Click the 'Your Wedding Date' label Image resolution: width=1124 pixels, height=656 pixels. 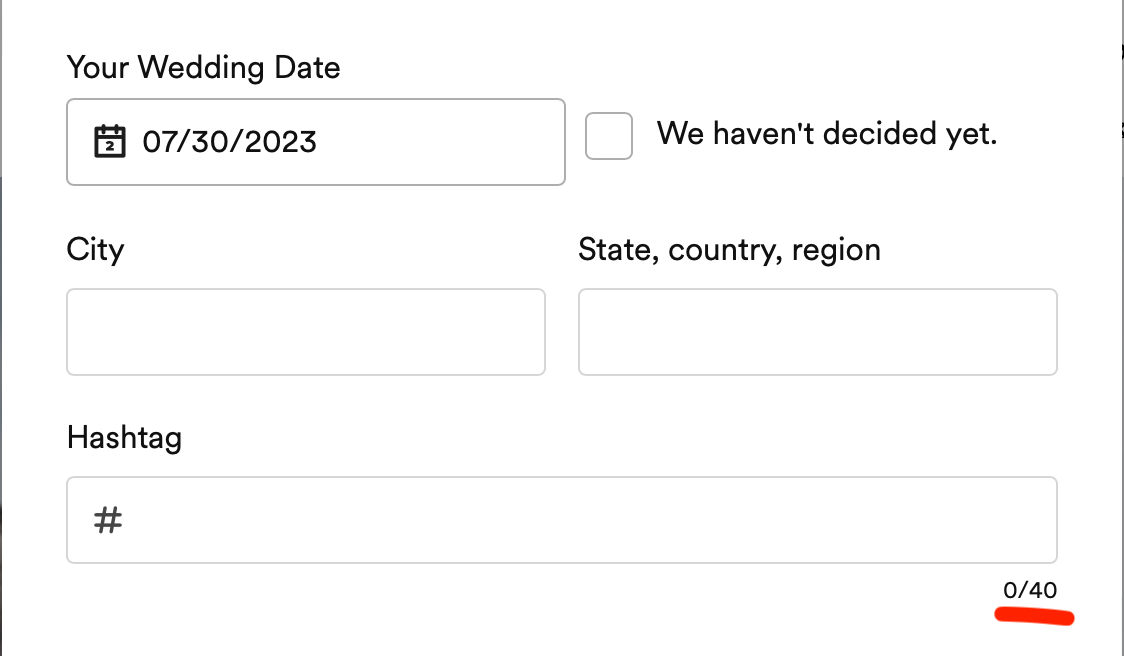pos(203,68)
